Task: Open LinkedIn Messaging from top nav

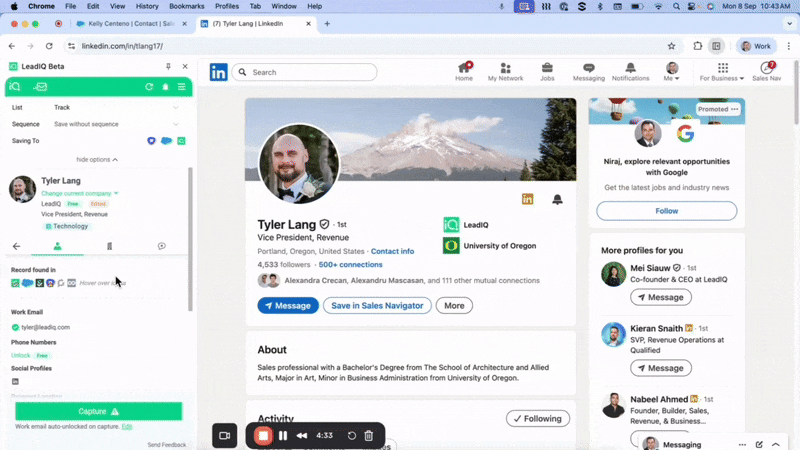Action: coord(588,72)
